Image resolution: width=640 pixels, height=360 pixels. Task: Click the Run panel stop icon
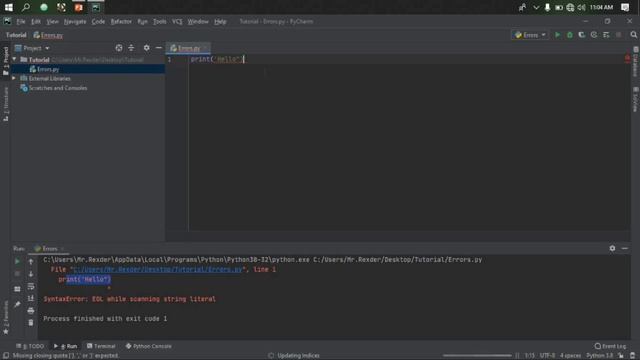point(17,274)
